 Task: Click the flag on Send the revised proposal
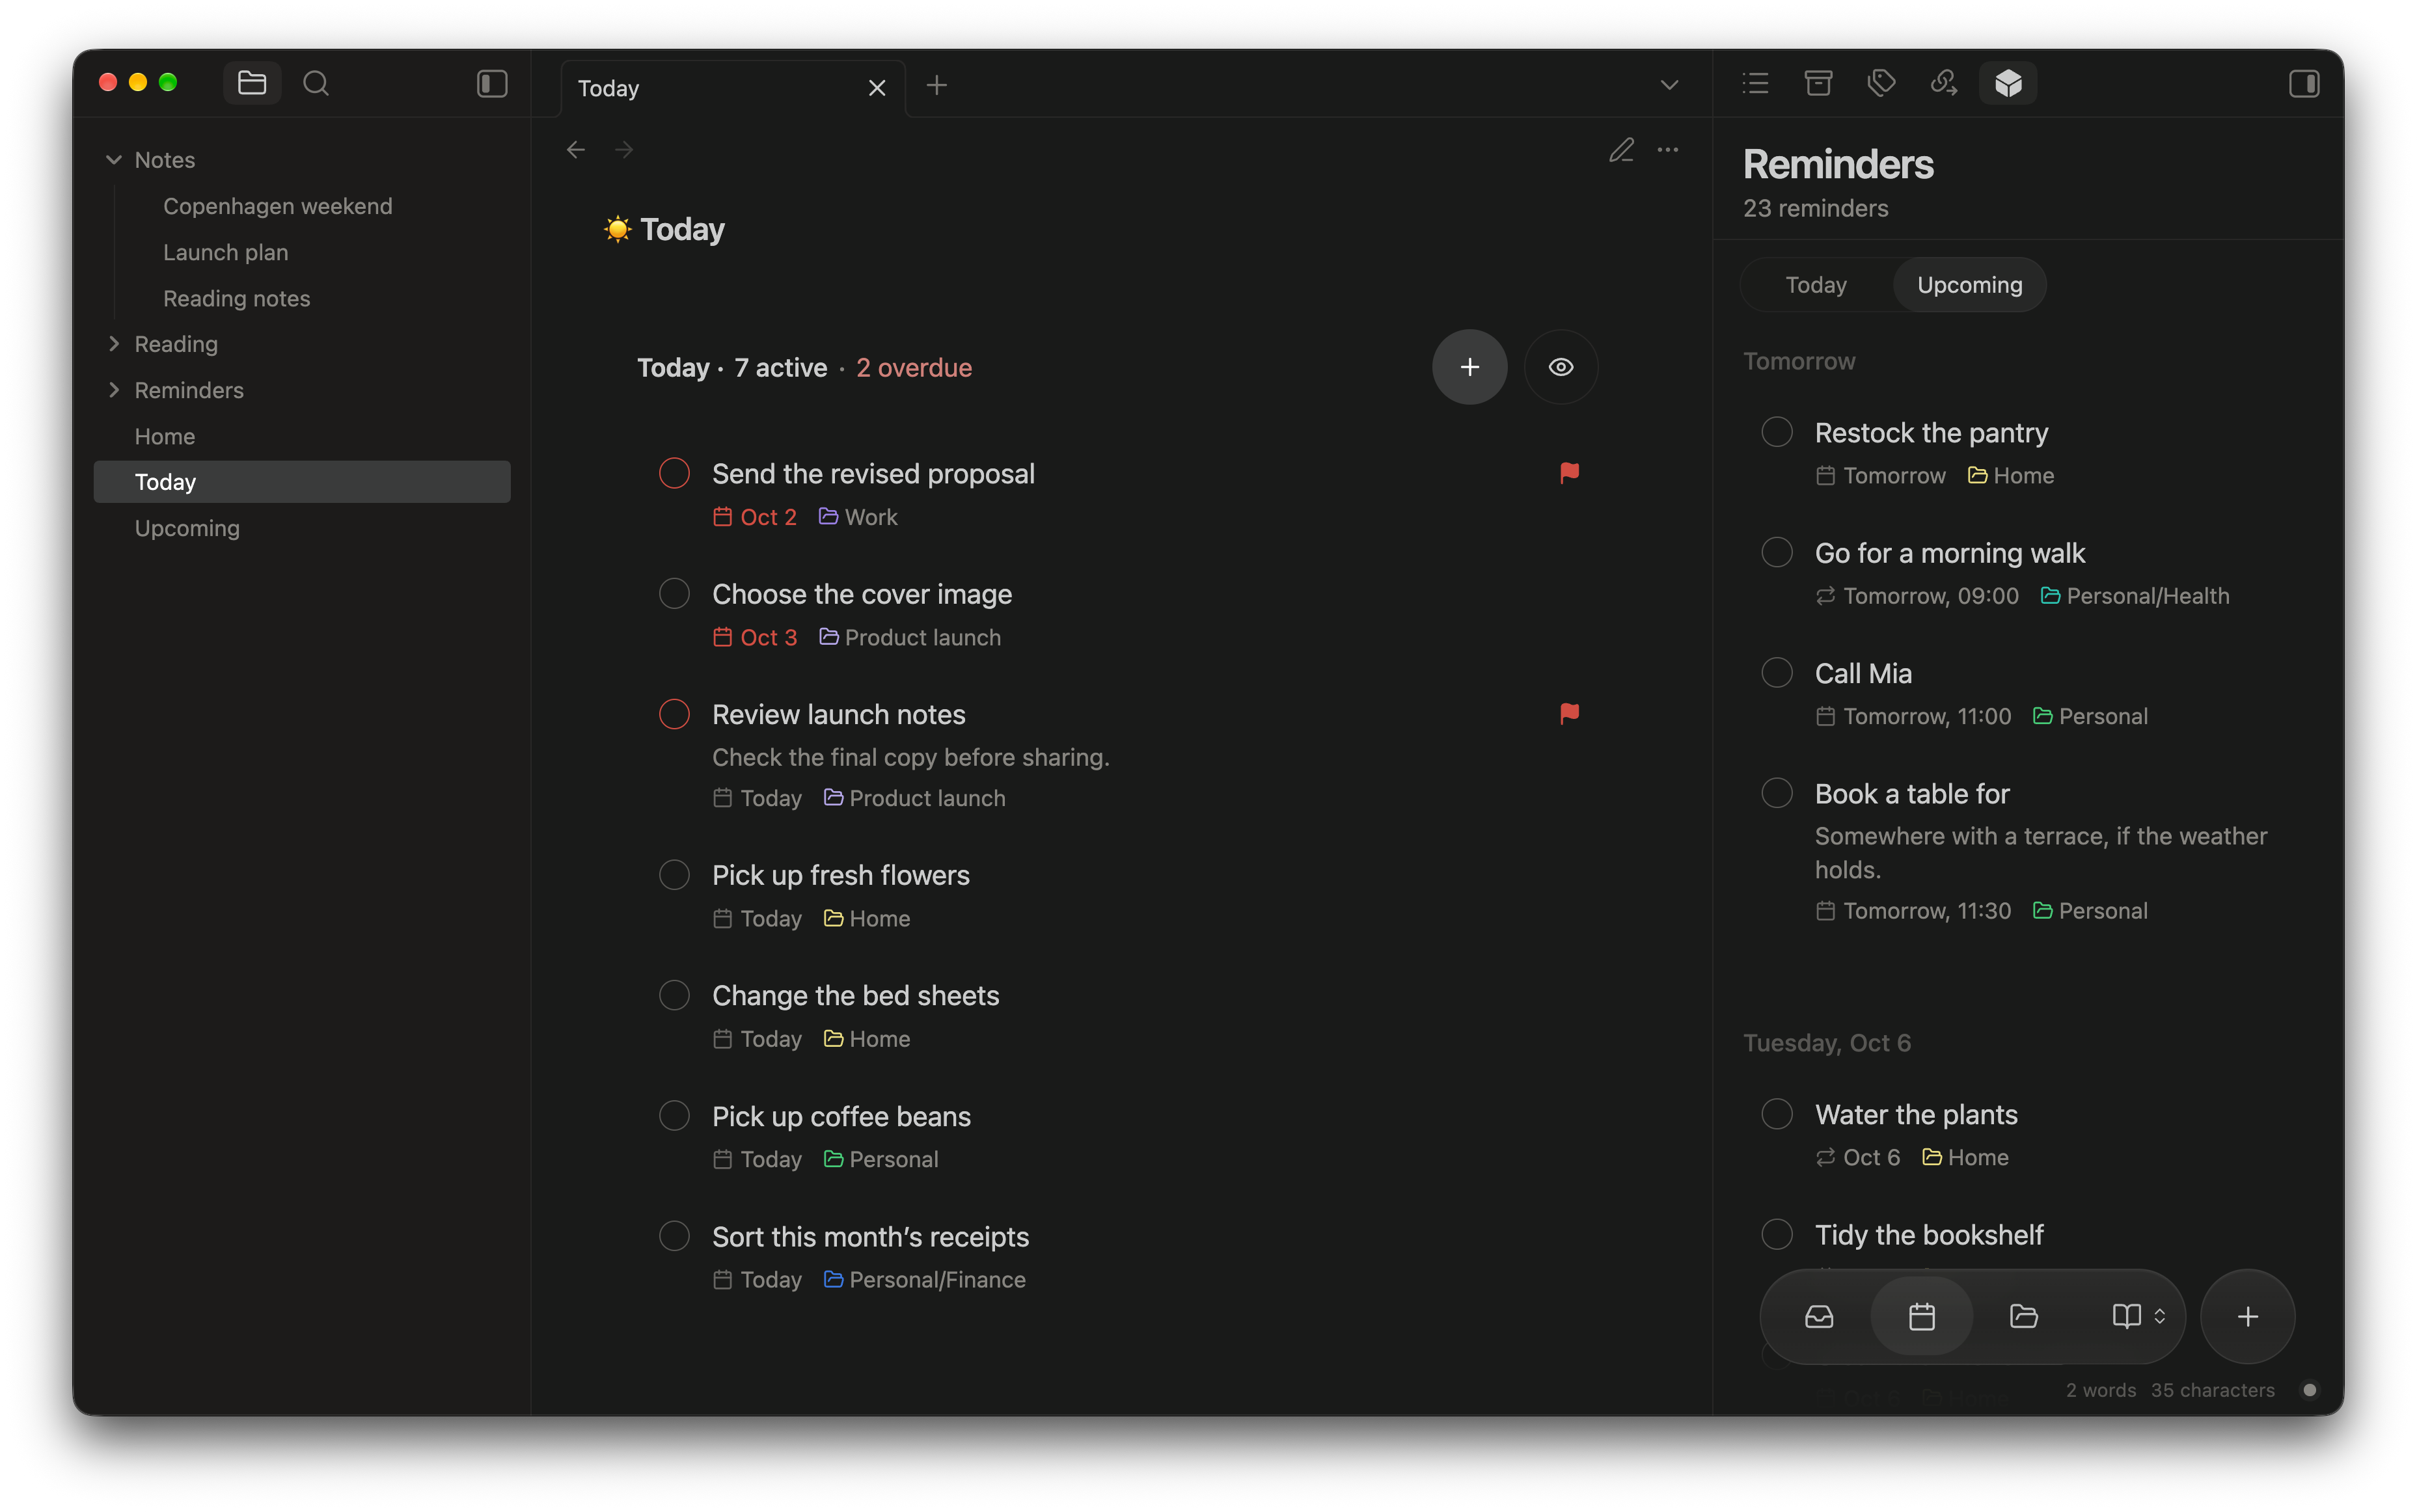(x=1569, y=472)
